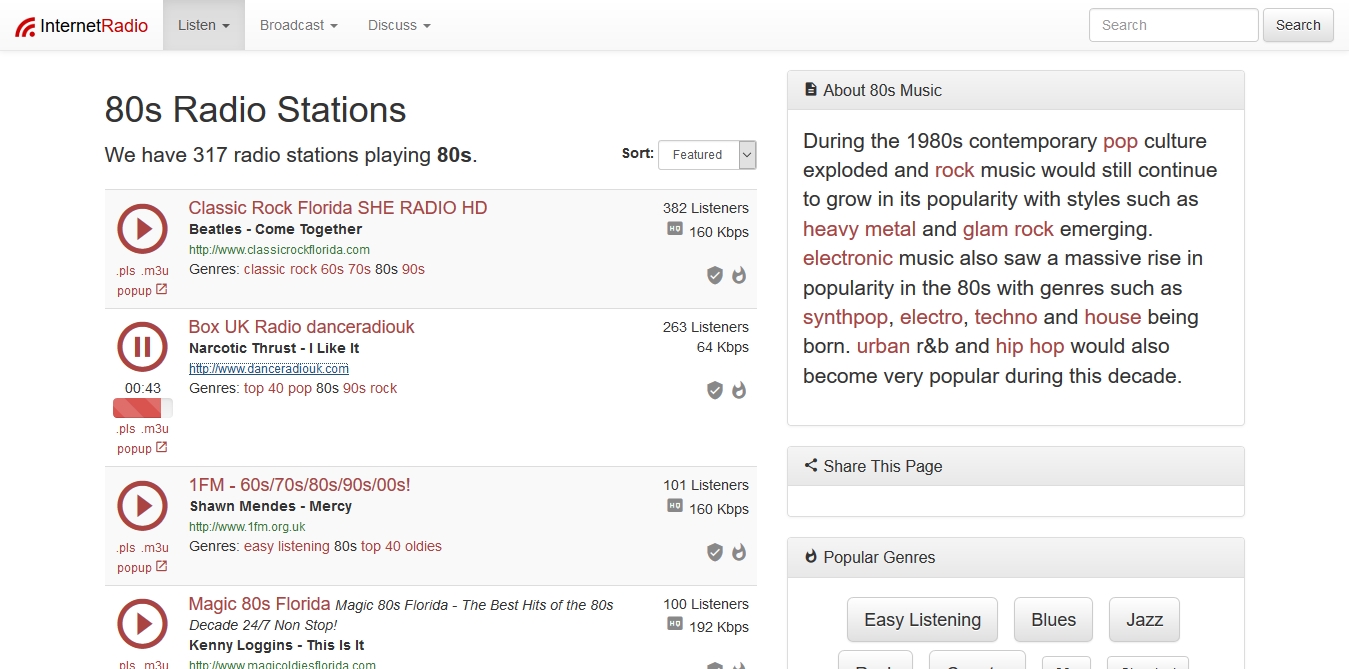Click flame icon on Classic Rock Florida row

(x=739, y=275)
